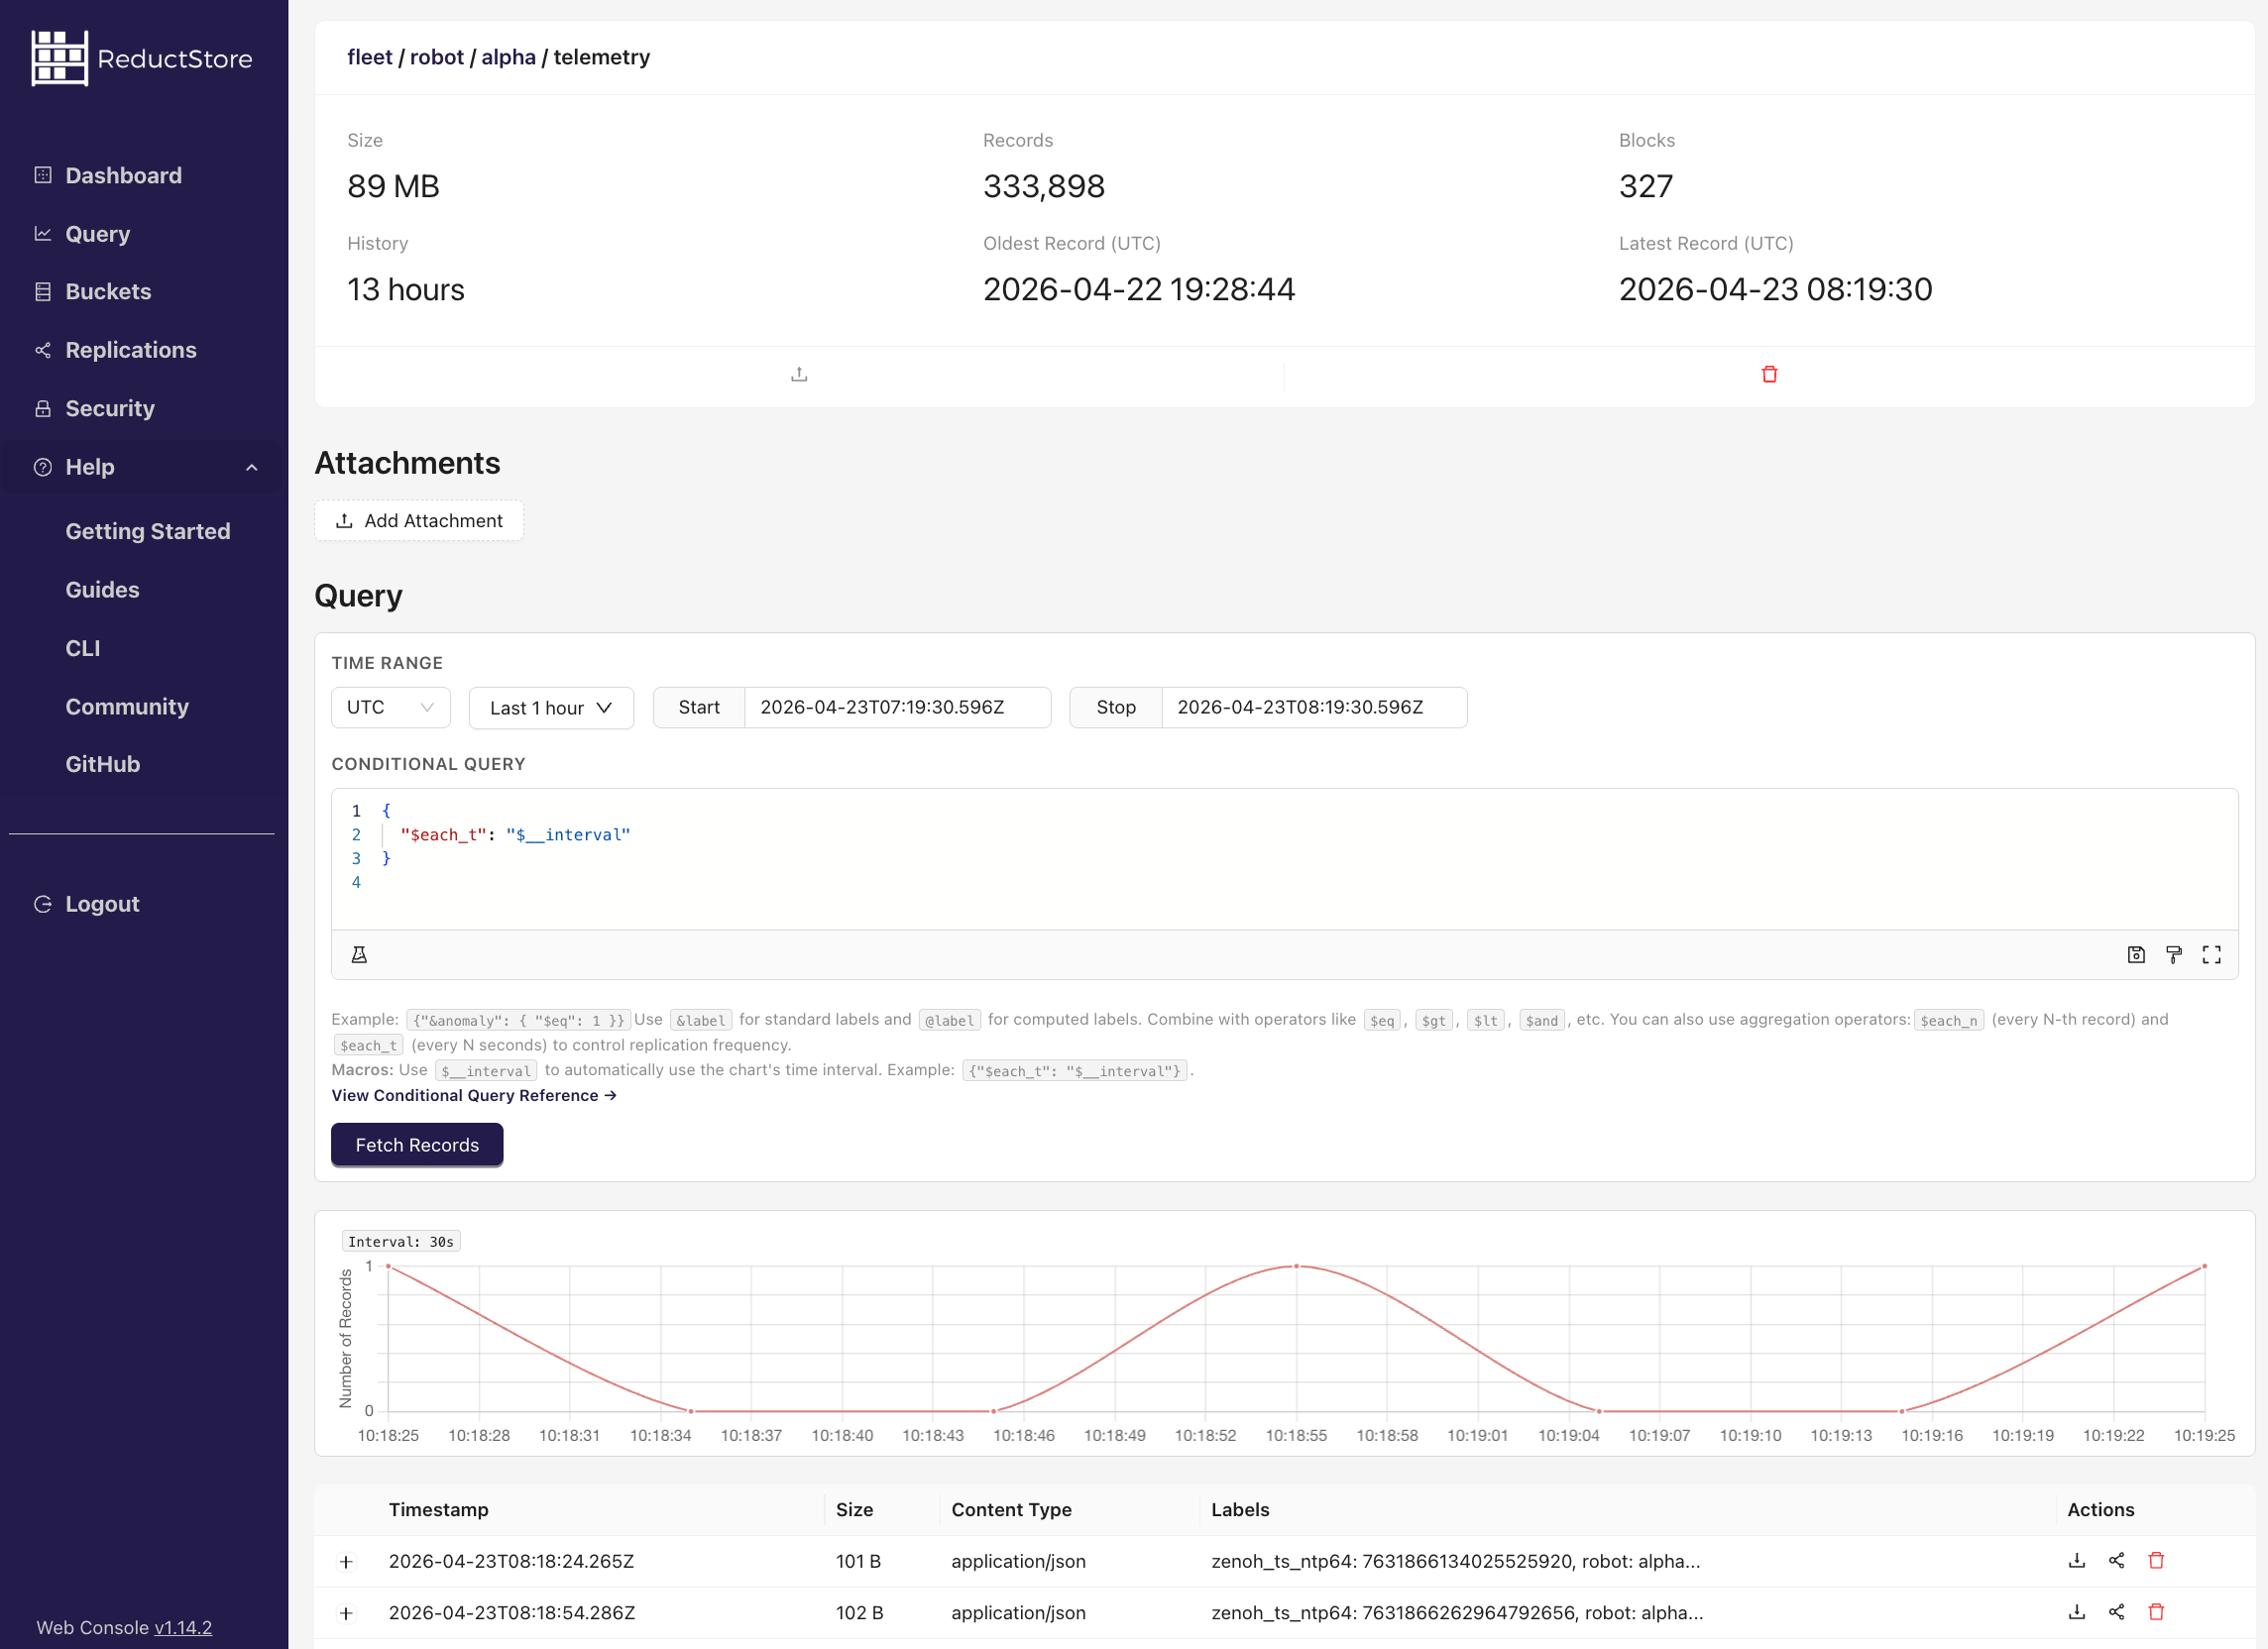Click the format query paint-roller icon
Screen dimensions: 2268x1649
coord(2174,956)
